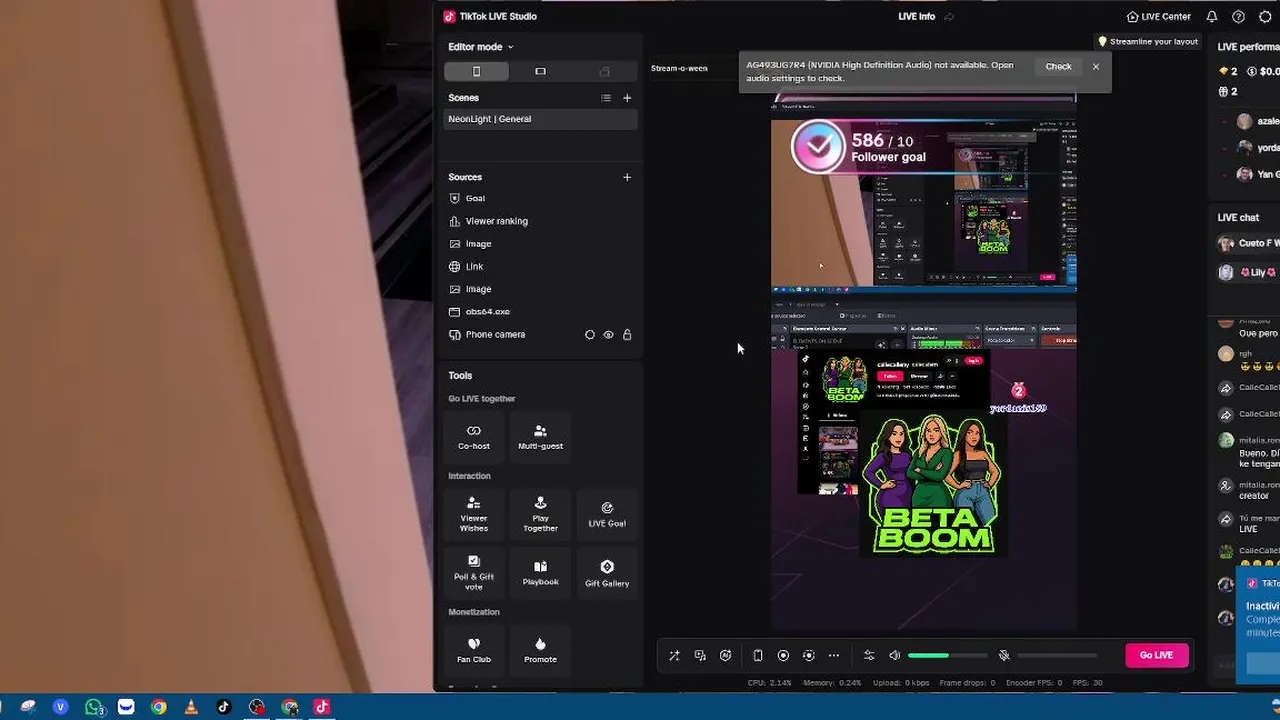This screenshot has width=1280, height=720.
Task: Adjust the green speaker volume slider
Action: [x=947, y=656]
